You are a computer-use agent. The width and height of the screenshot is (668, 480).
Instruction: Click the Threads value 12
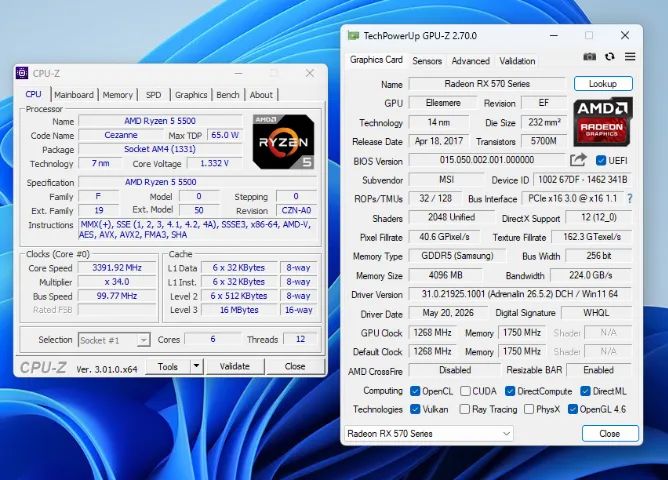[x=300, y=339]
